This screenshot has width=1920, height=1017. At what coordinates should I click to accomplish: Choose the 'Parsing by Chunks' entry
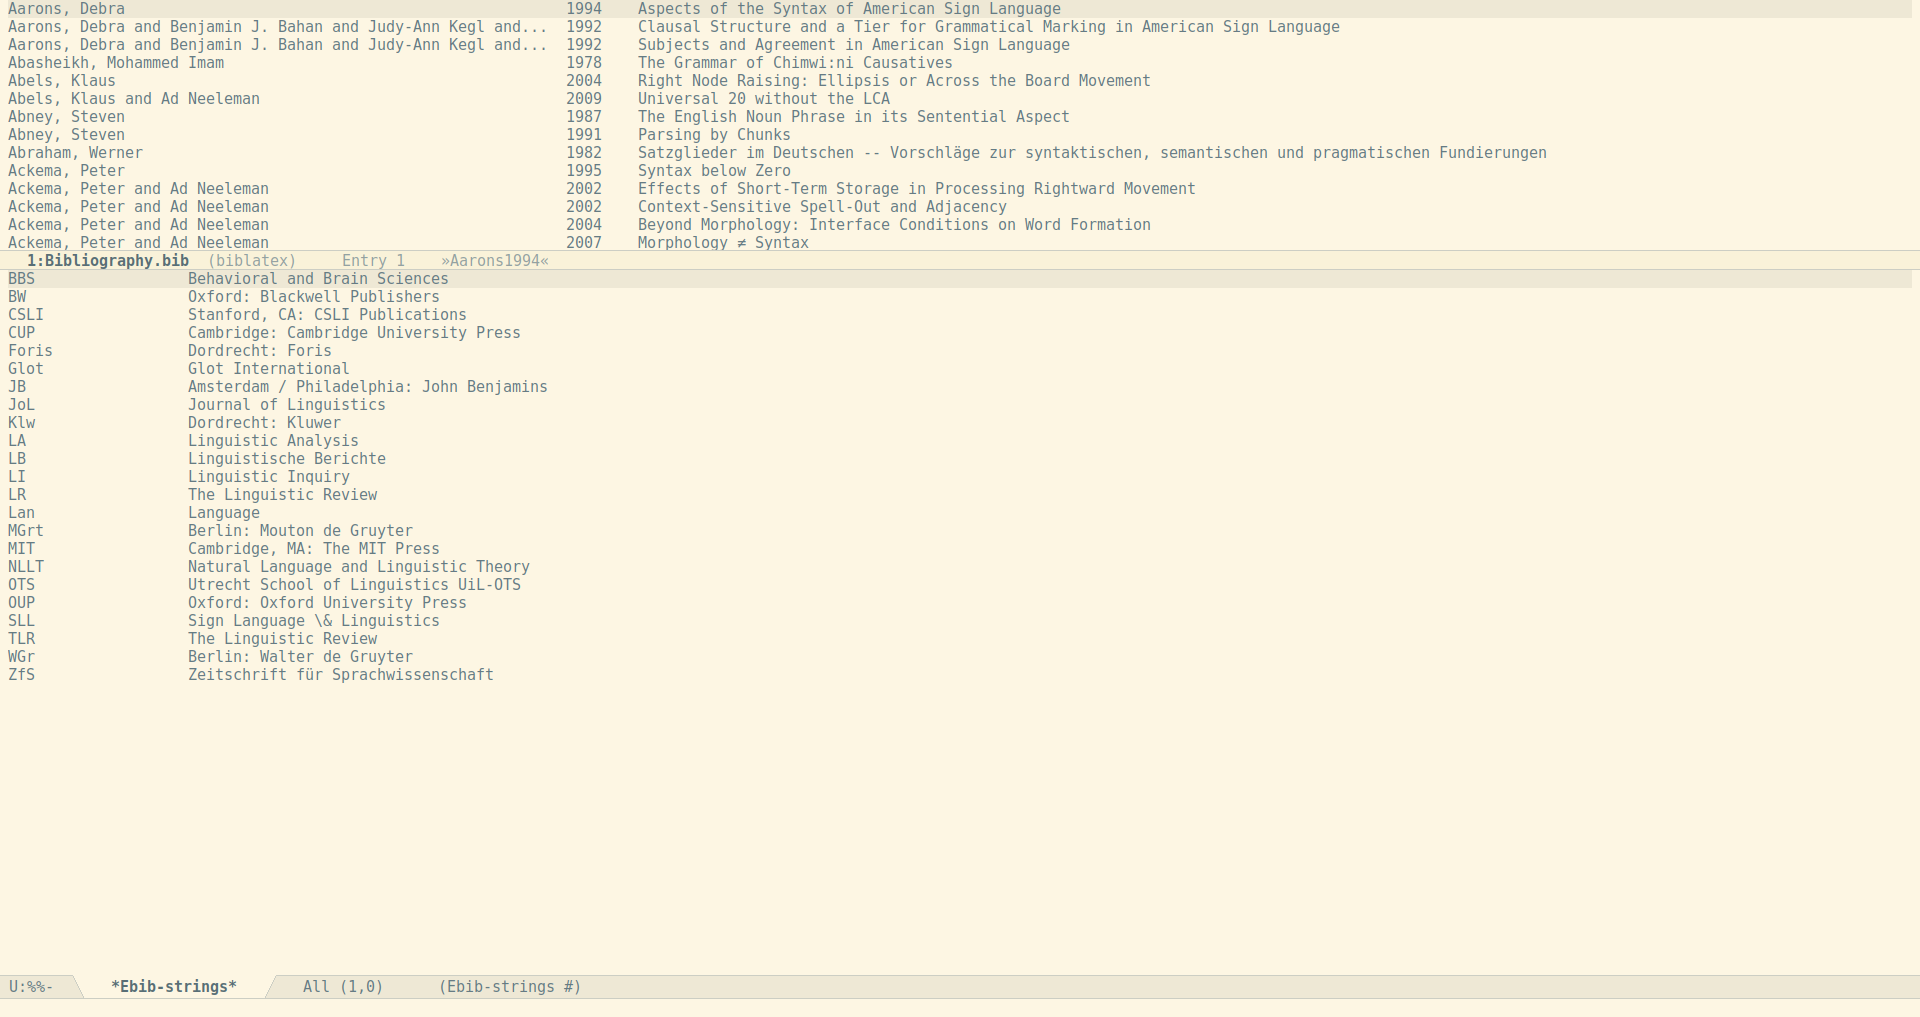[x=713, y=135]
